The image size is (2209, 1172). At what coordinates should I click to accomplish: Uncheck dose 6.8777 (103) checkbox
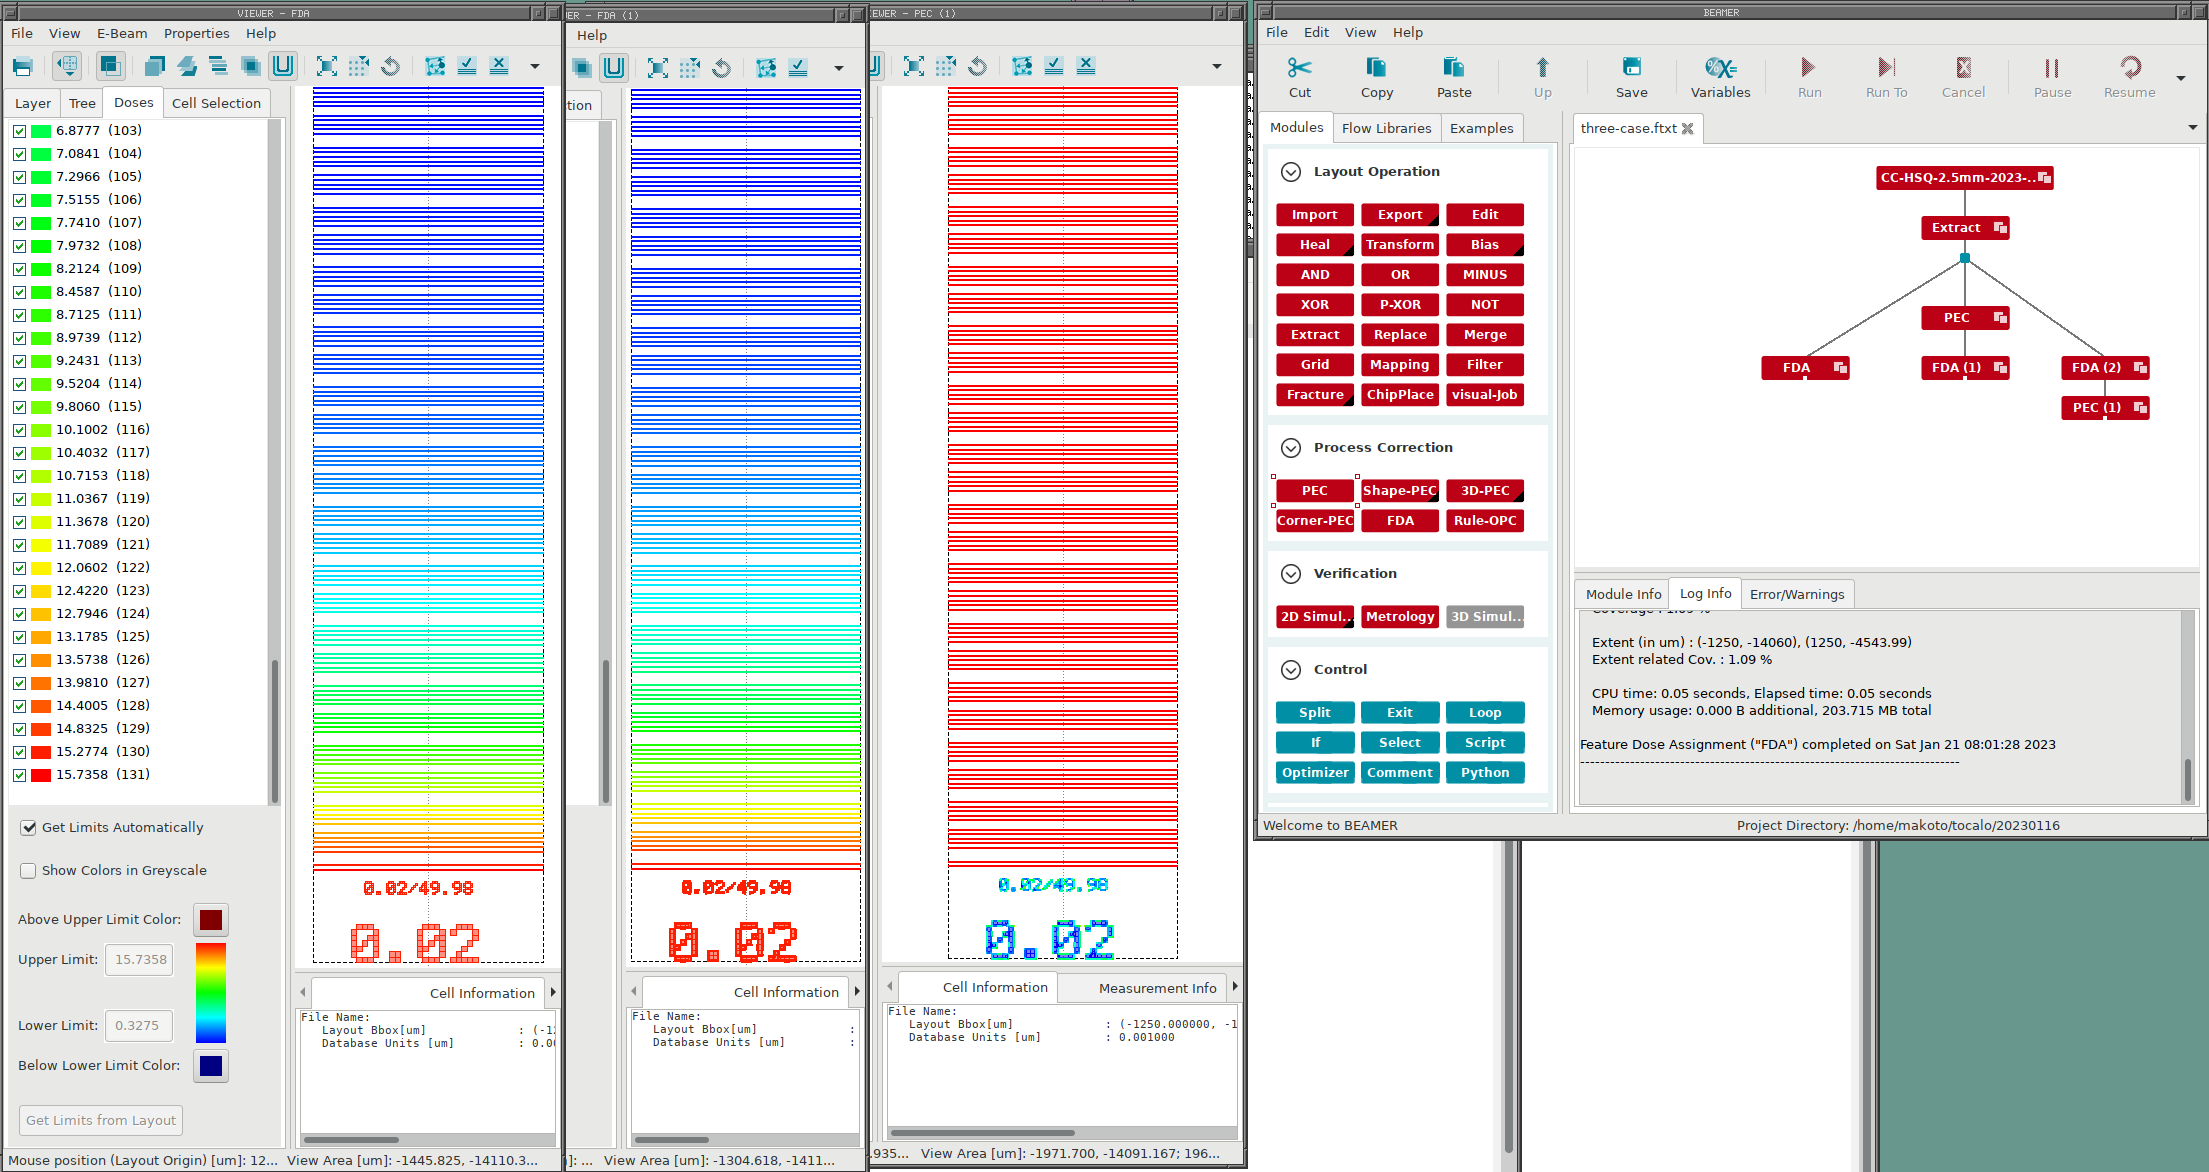point(19,131)
